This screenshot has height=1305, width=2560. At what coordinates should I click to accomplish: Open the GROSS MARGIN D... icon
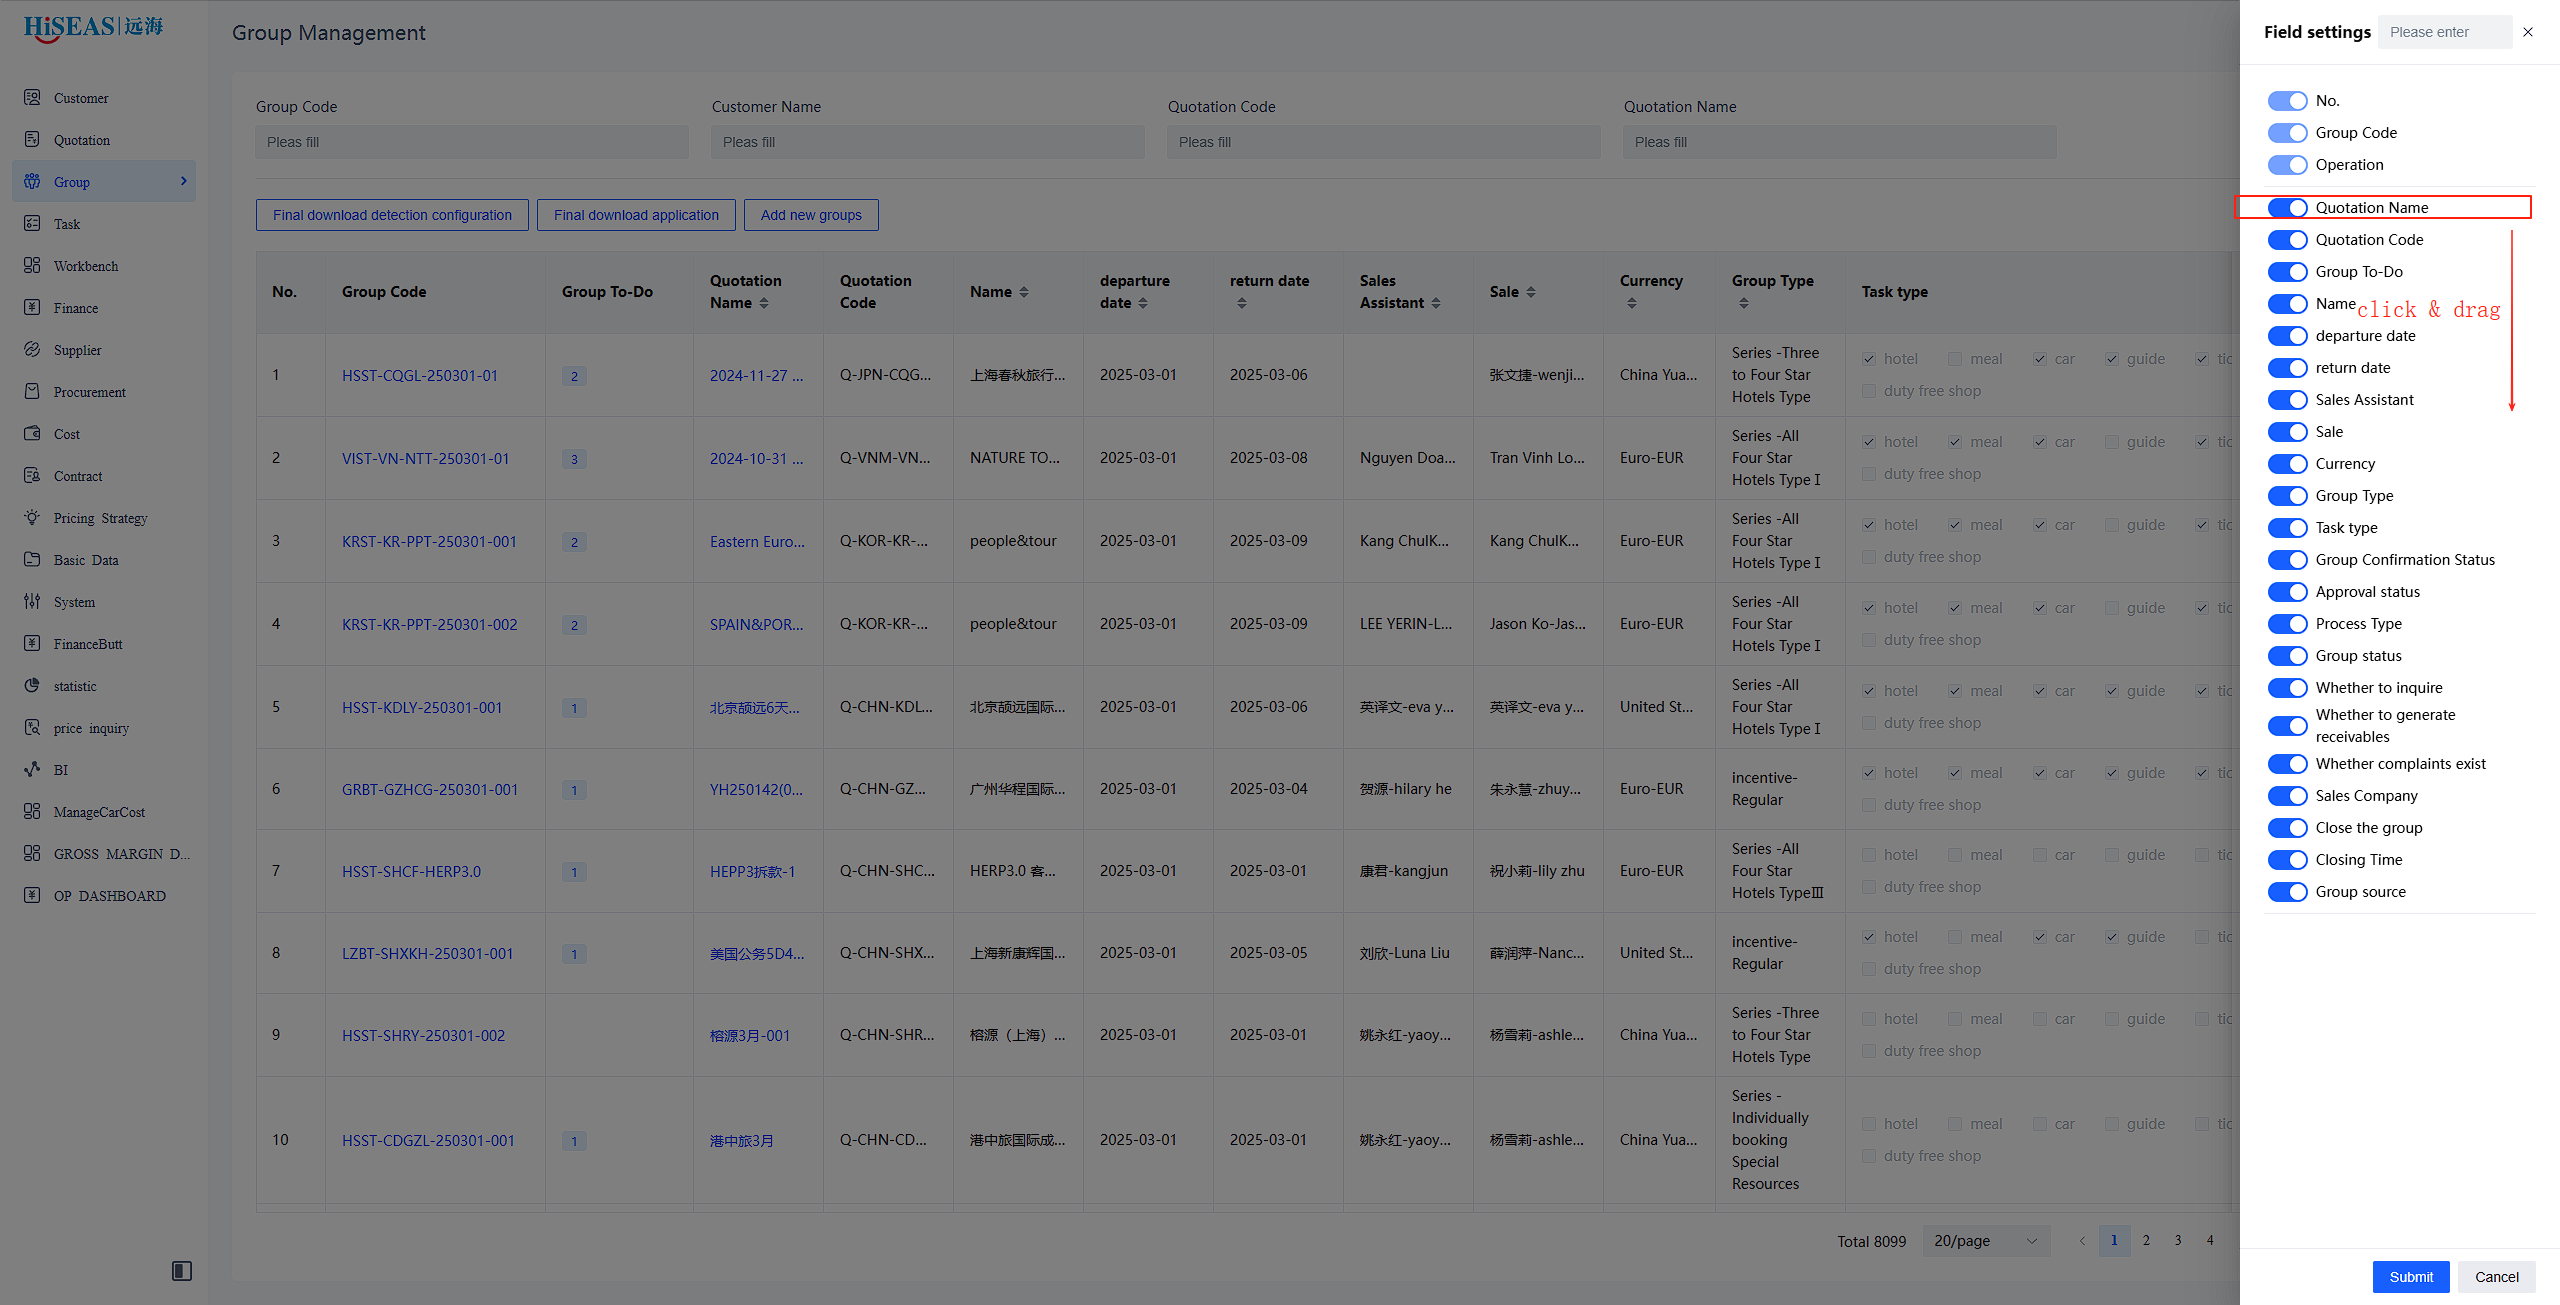(32, 853)
